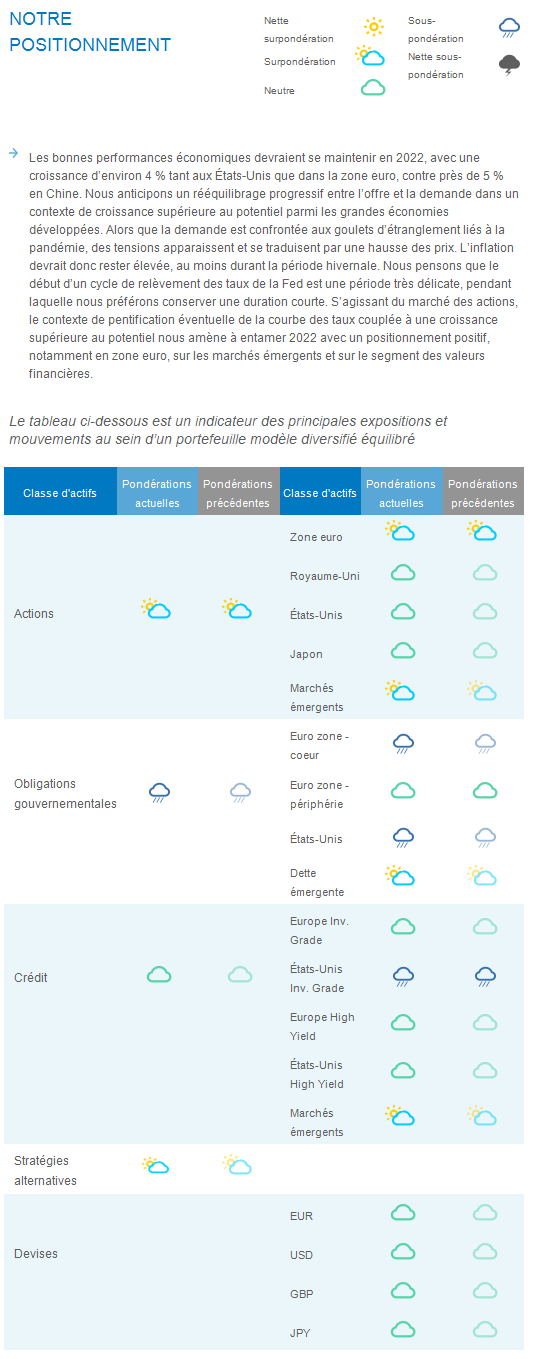Click the Surpondération sun-cloud legend icon

(x=370, y=56)
